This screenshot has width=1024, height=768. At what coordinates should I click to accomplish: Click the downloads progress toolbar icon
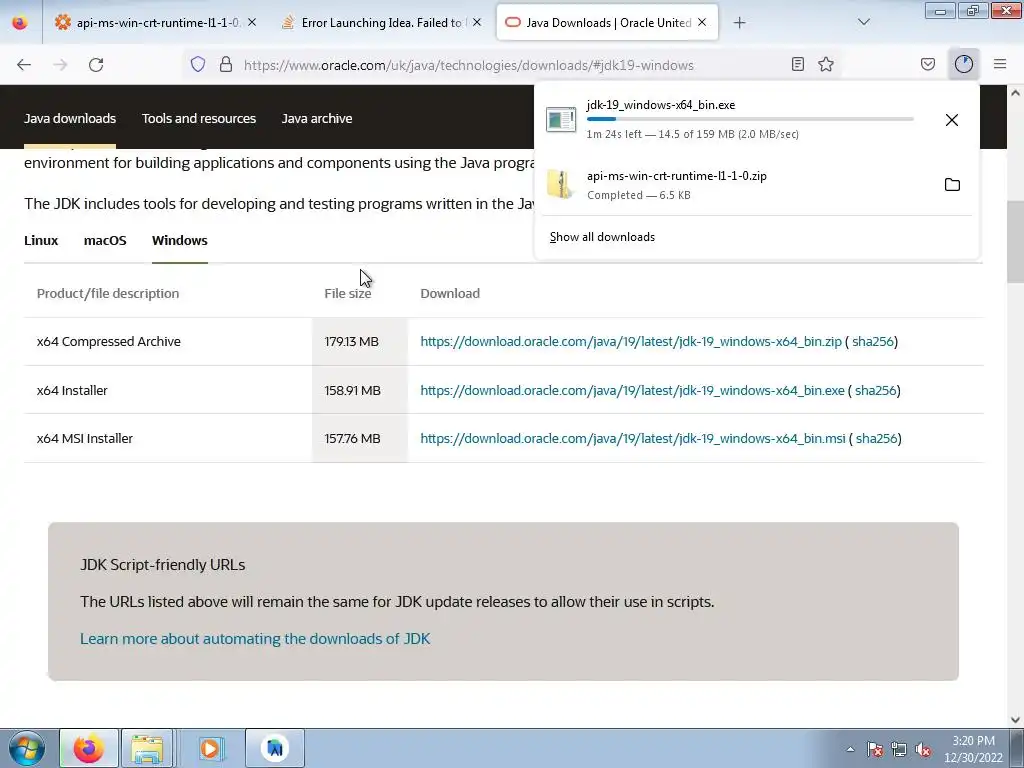964,64
